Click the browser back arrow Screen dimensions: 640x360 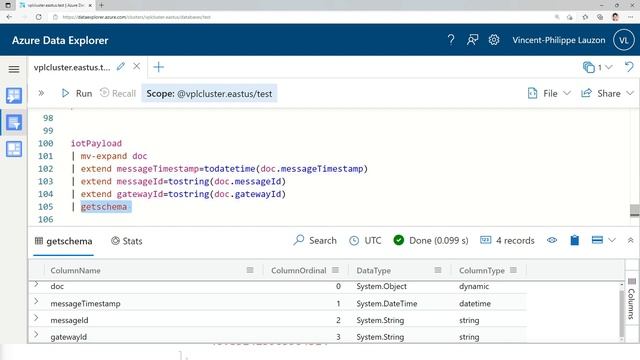point(9,17)
